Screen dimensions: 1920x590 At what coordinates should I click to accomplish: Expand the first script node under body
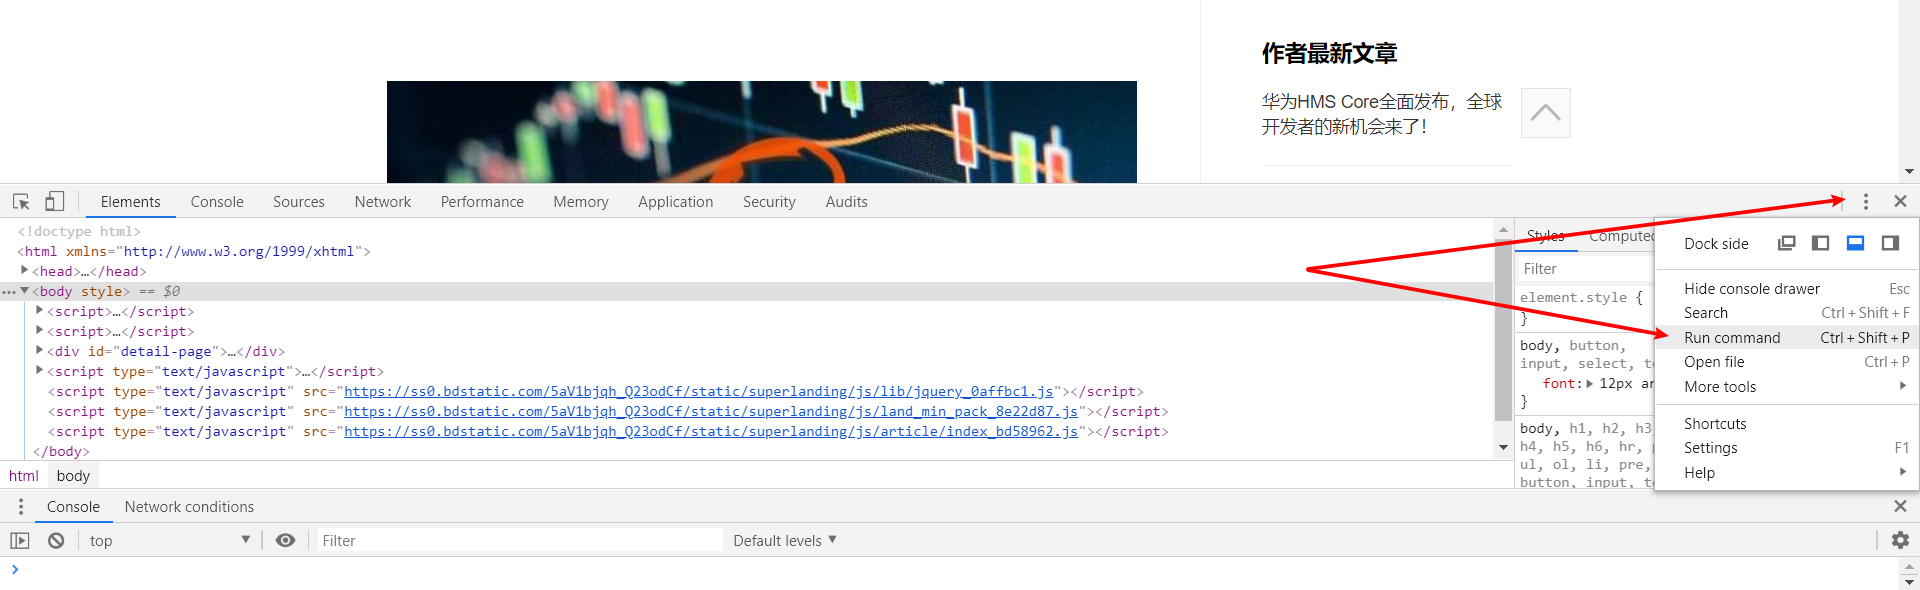(40, 311)
